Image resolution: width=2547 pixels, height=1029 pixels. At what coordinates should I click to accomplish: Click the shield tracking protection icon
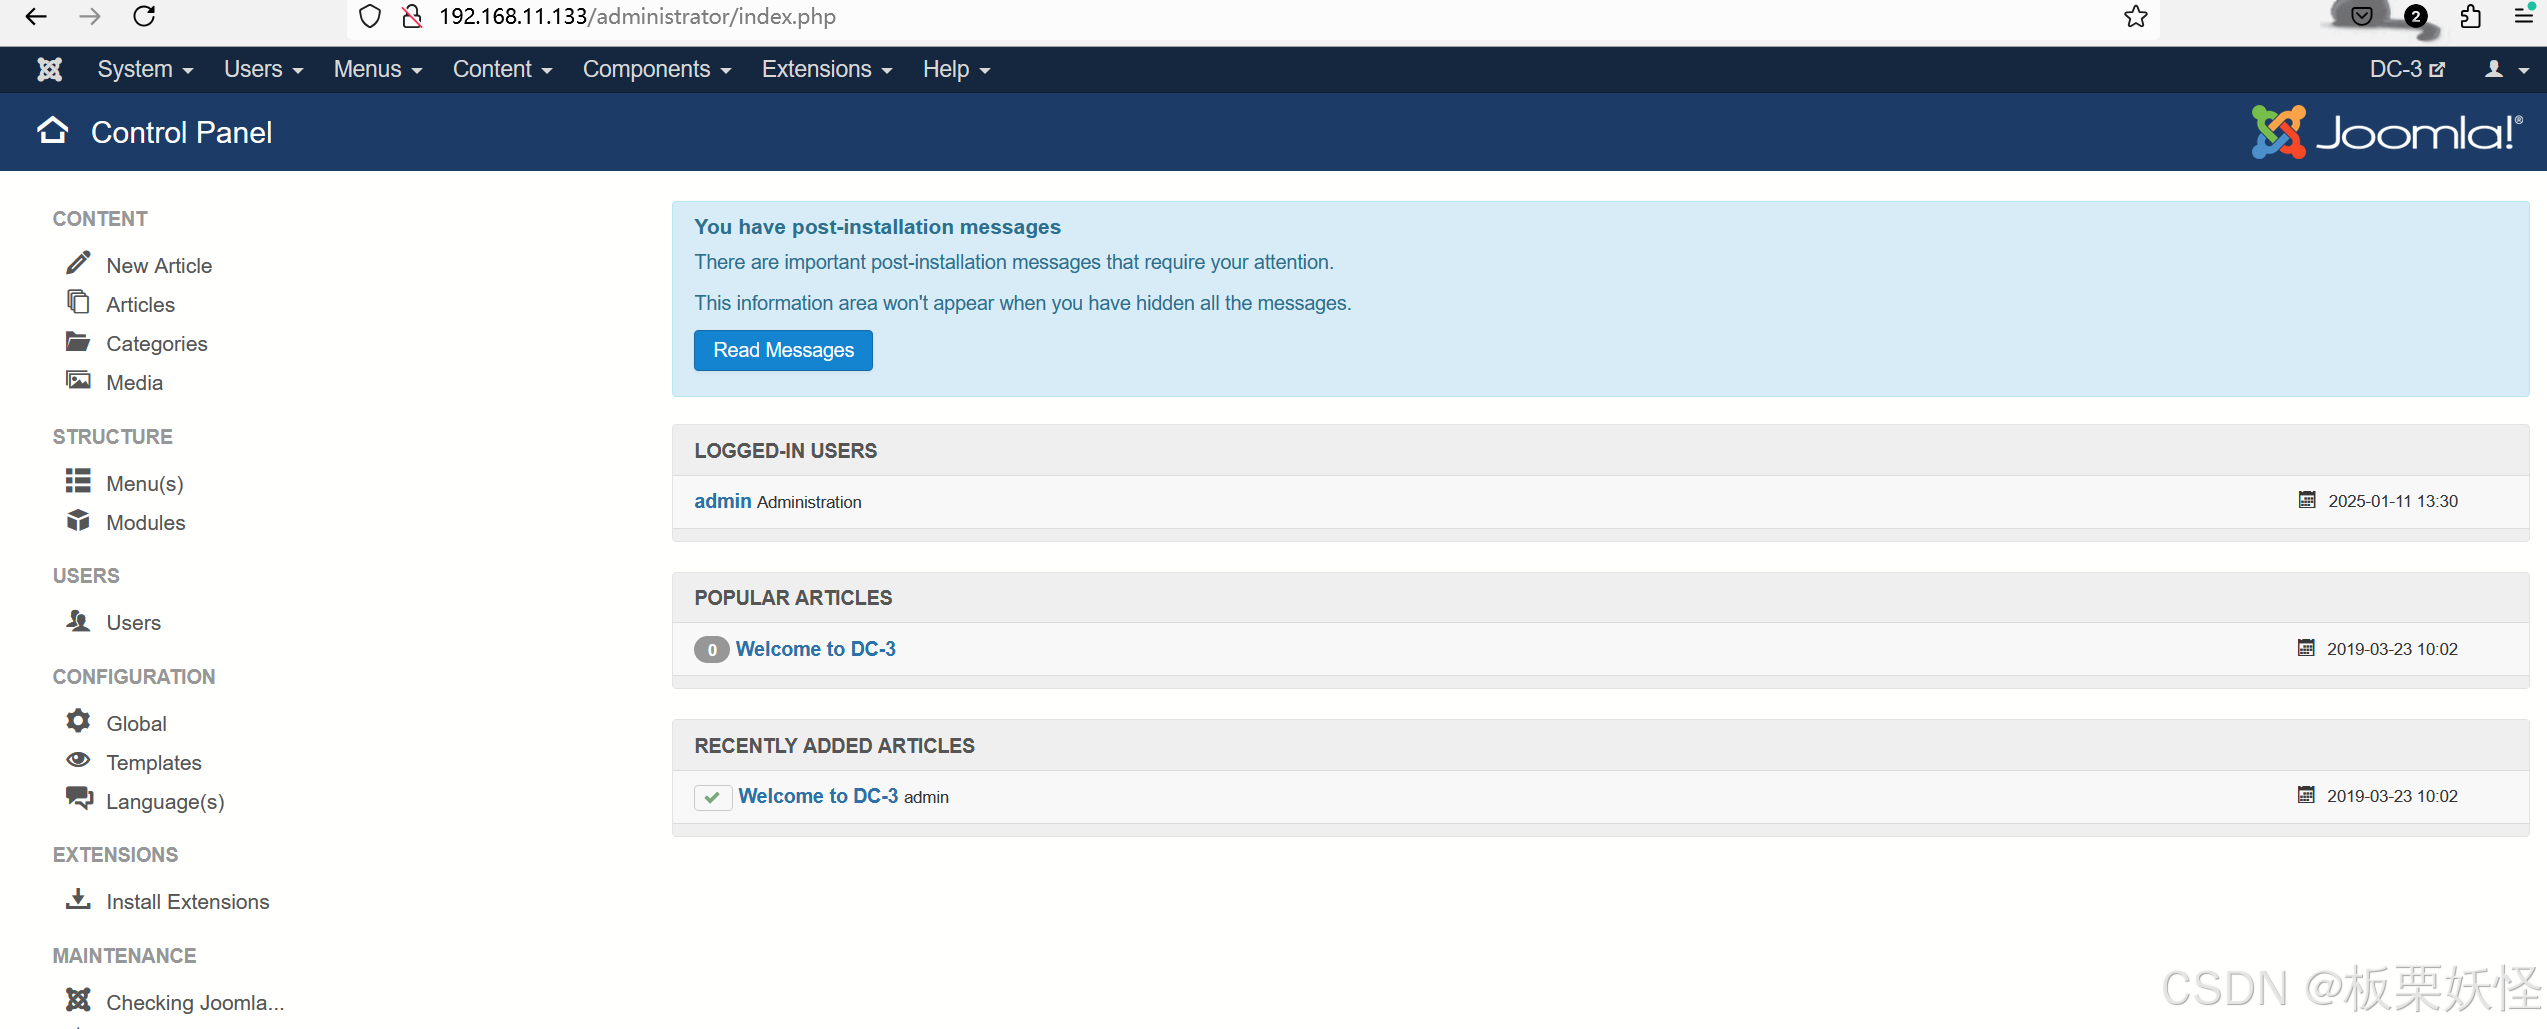[x=370, y=16]
